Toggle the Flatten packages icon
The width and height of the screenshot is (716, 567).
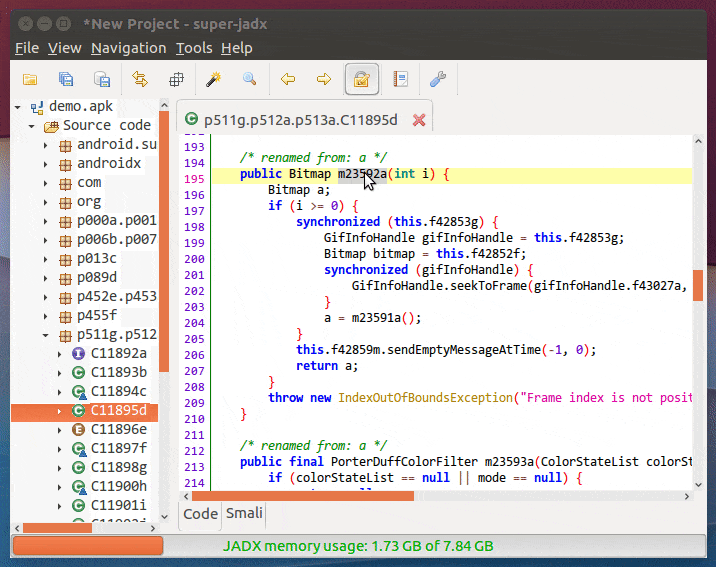pos(176,79)
